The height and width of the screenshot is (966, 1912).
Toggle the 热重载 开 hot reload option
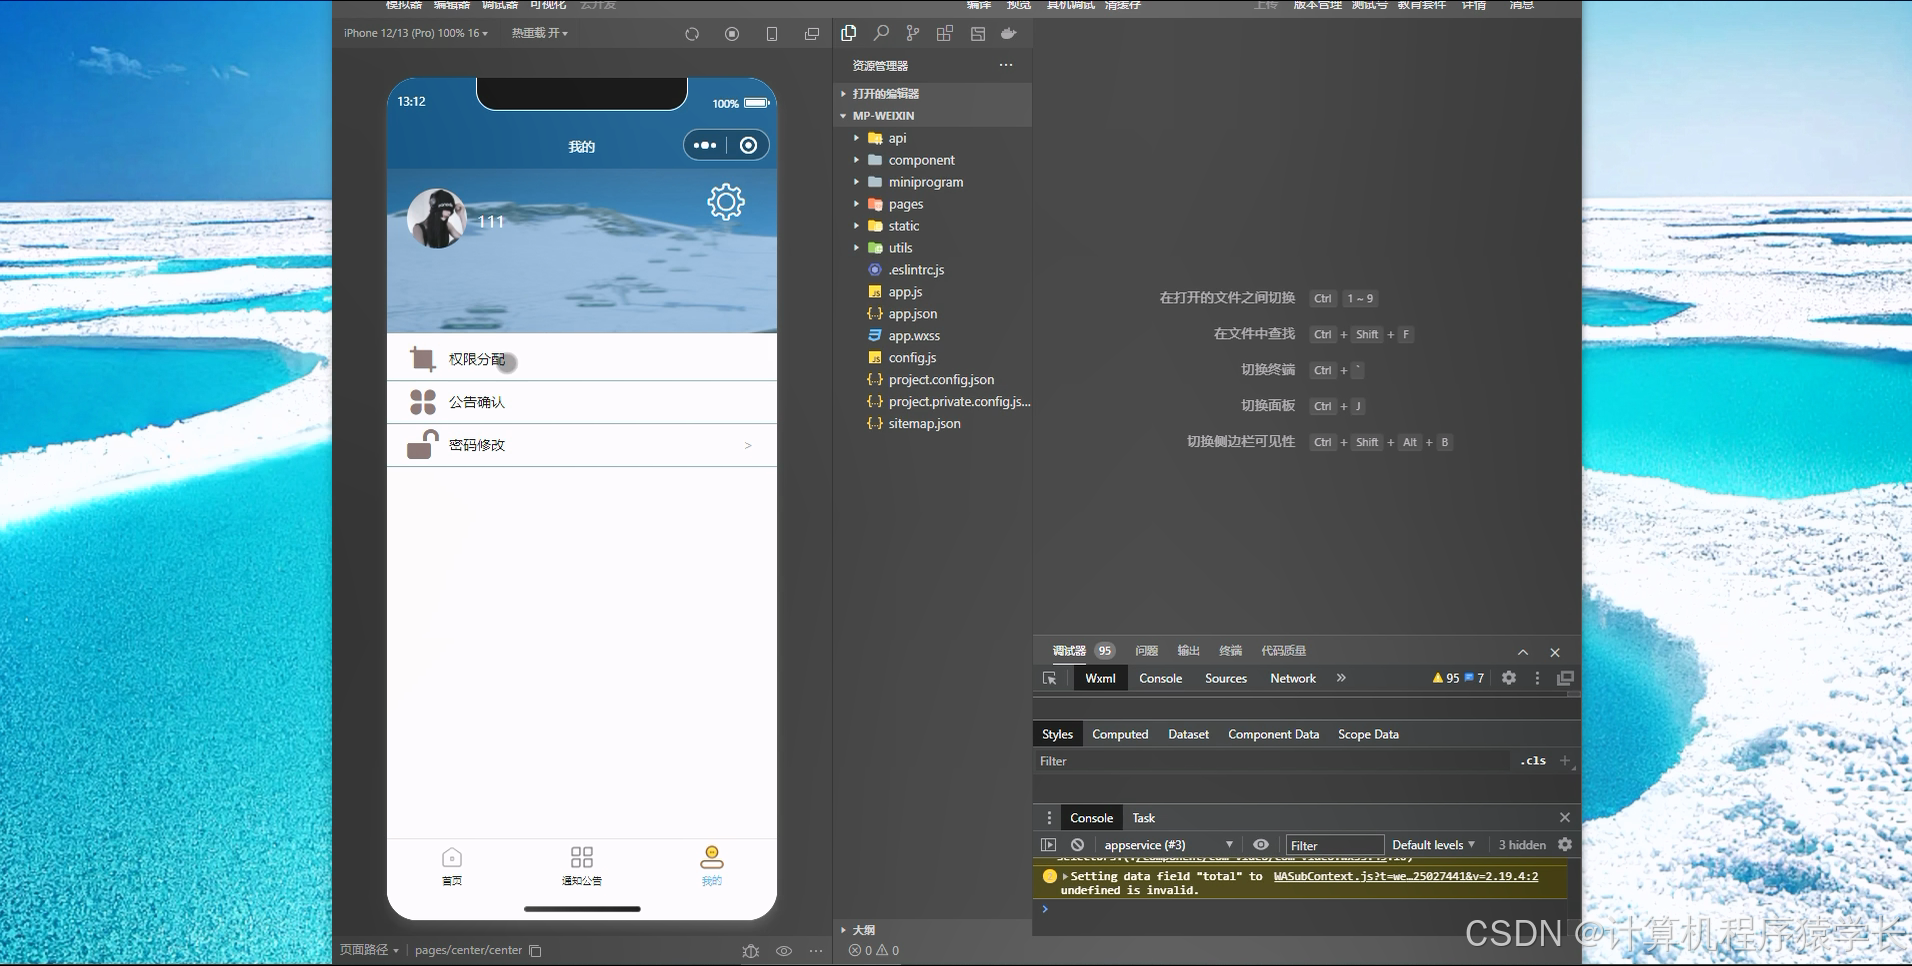(540, 33)
